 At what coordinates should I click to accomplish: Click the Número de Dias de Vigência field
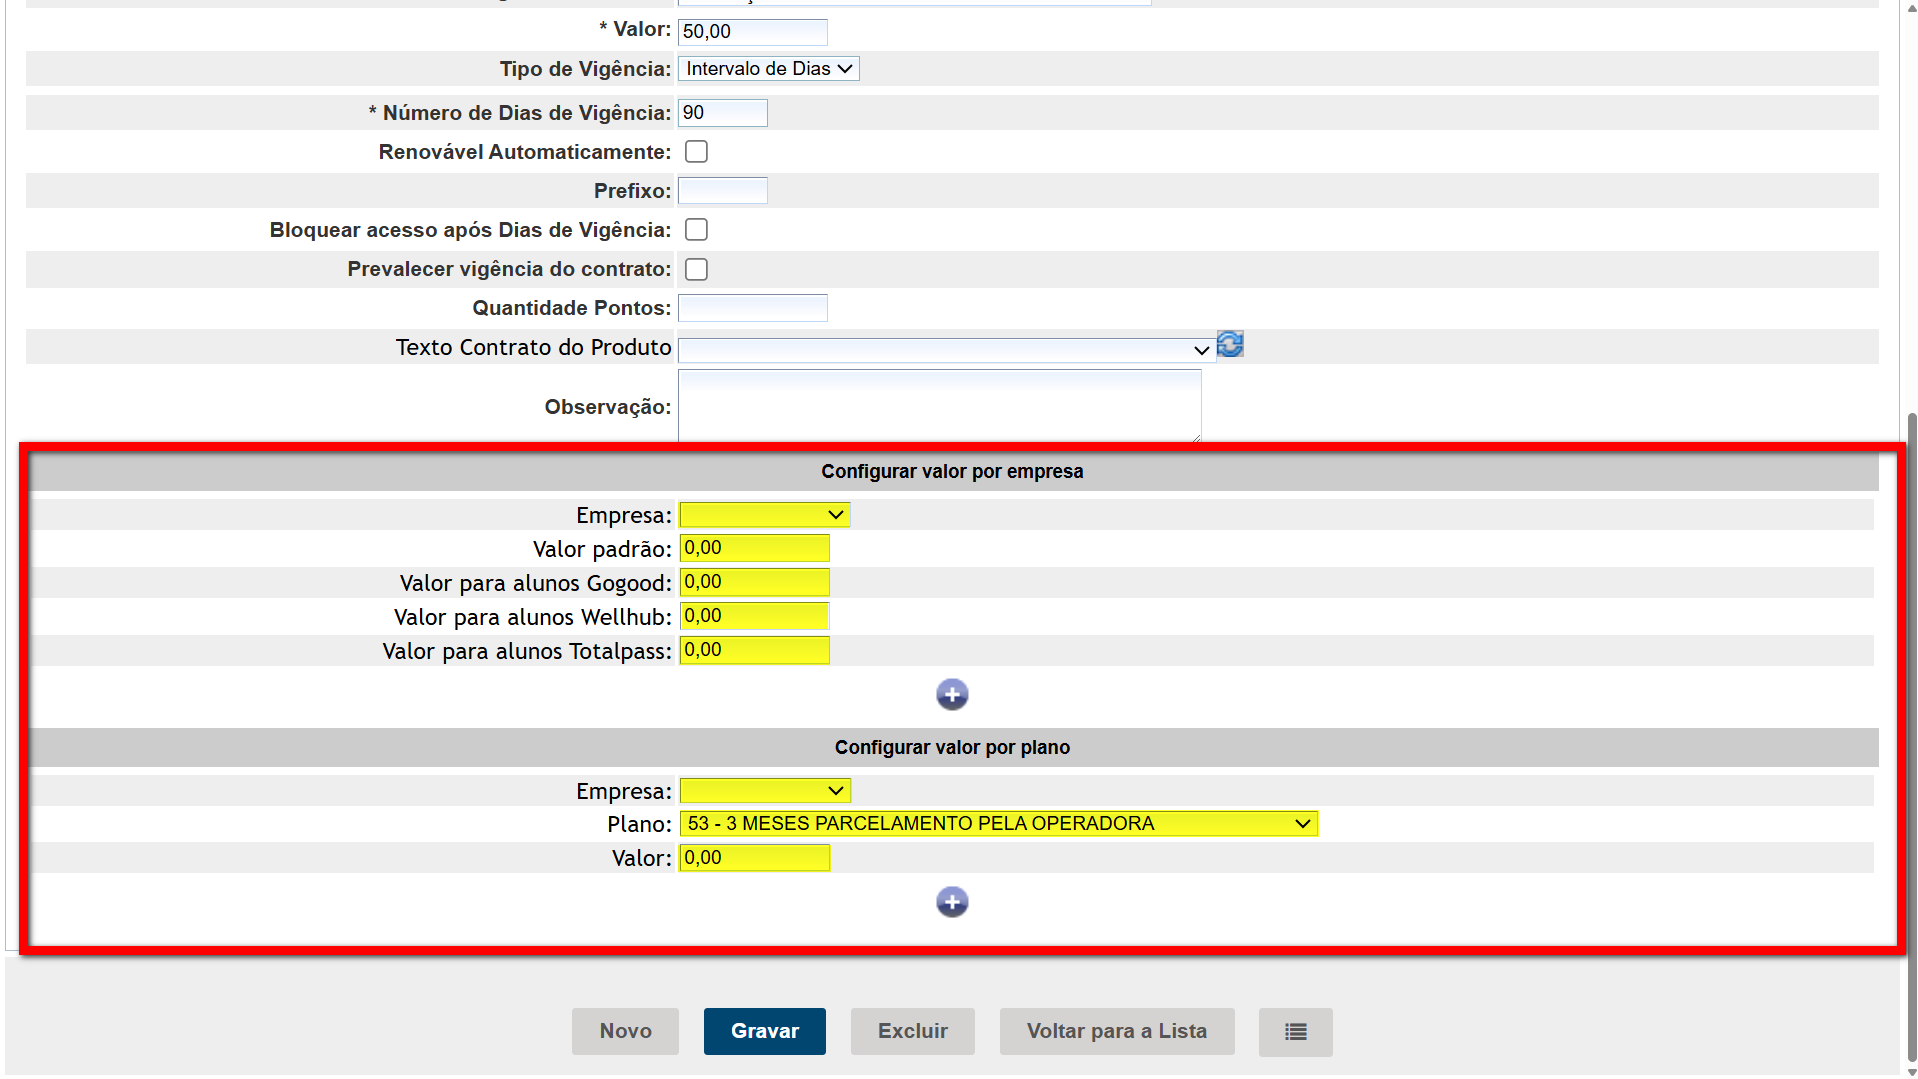722,113
